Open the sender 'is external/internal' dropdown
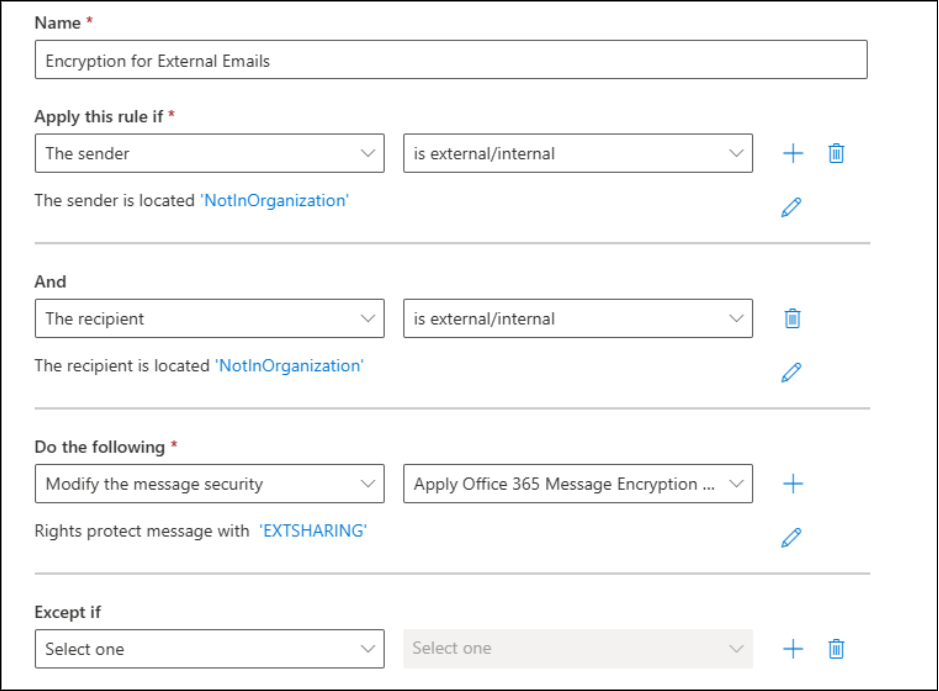Image resolution: width=939 pixels, height=691 pixels. (x=578, y=153)
